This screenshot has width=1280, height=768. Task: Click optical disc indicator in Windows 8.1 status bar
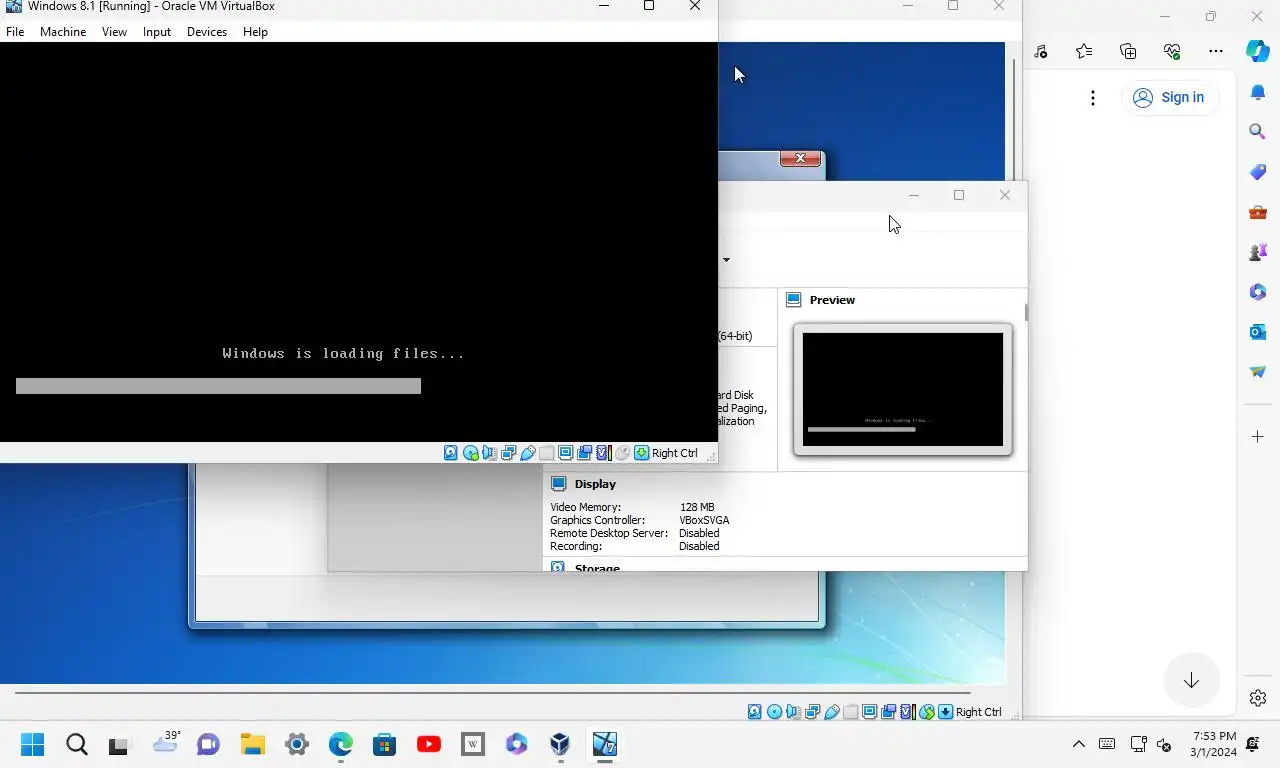coord(470,453)
